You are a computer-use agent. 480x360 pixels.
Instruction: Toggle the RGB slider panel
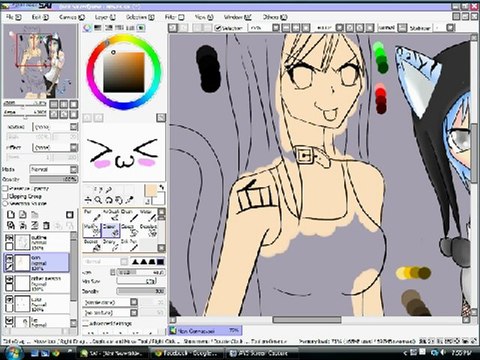tap(98, 28)
